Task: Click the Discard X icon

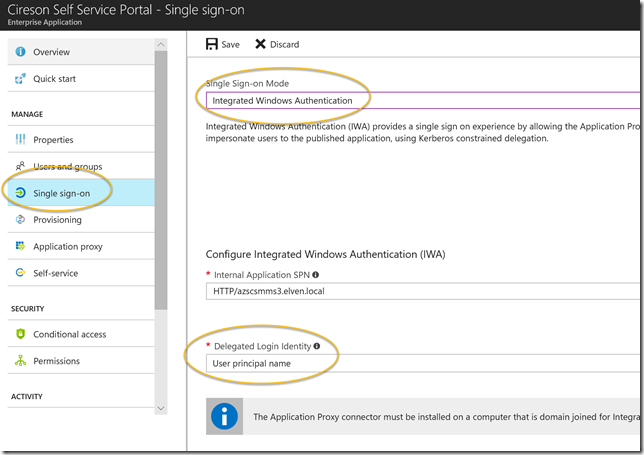Action: pos(260,44)
